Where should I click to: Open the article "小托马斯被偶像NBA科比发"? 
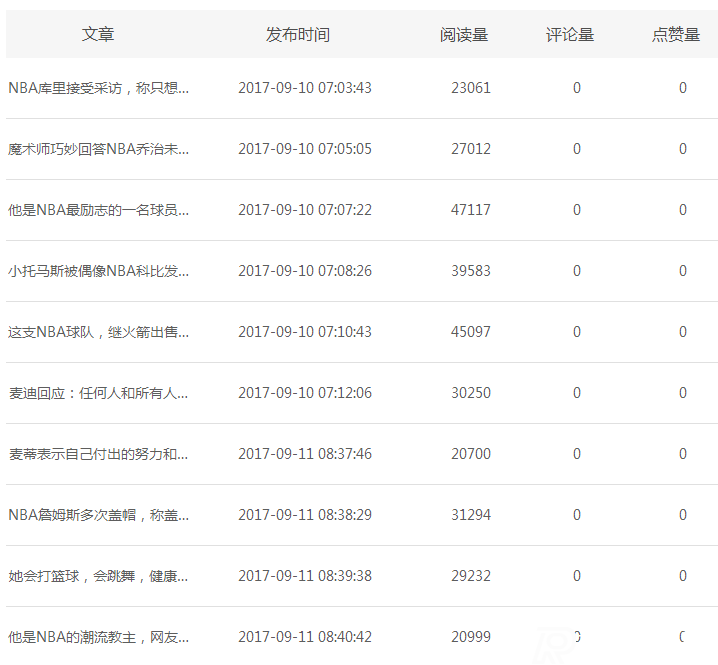(98, 271)
